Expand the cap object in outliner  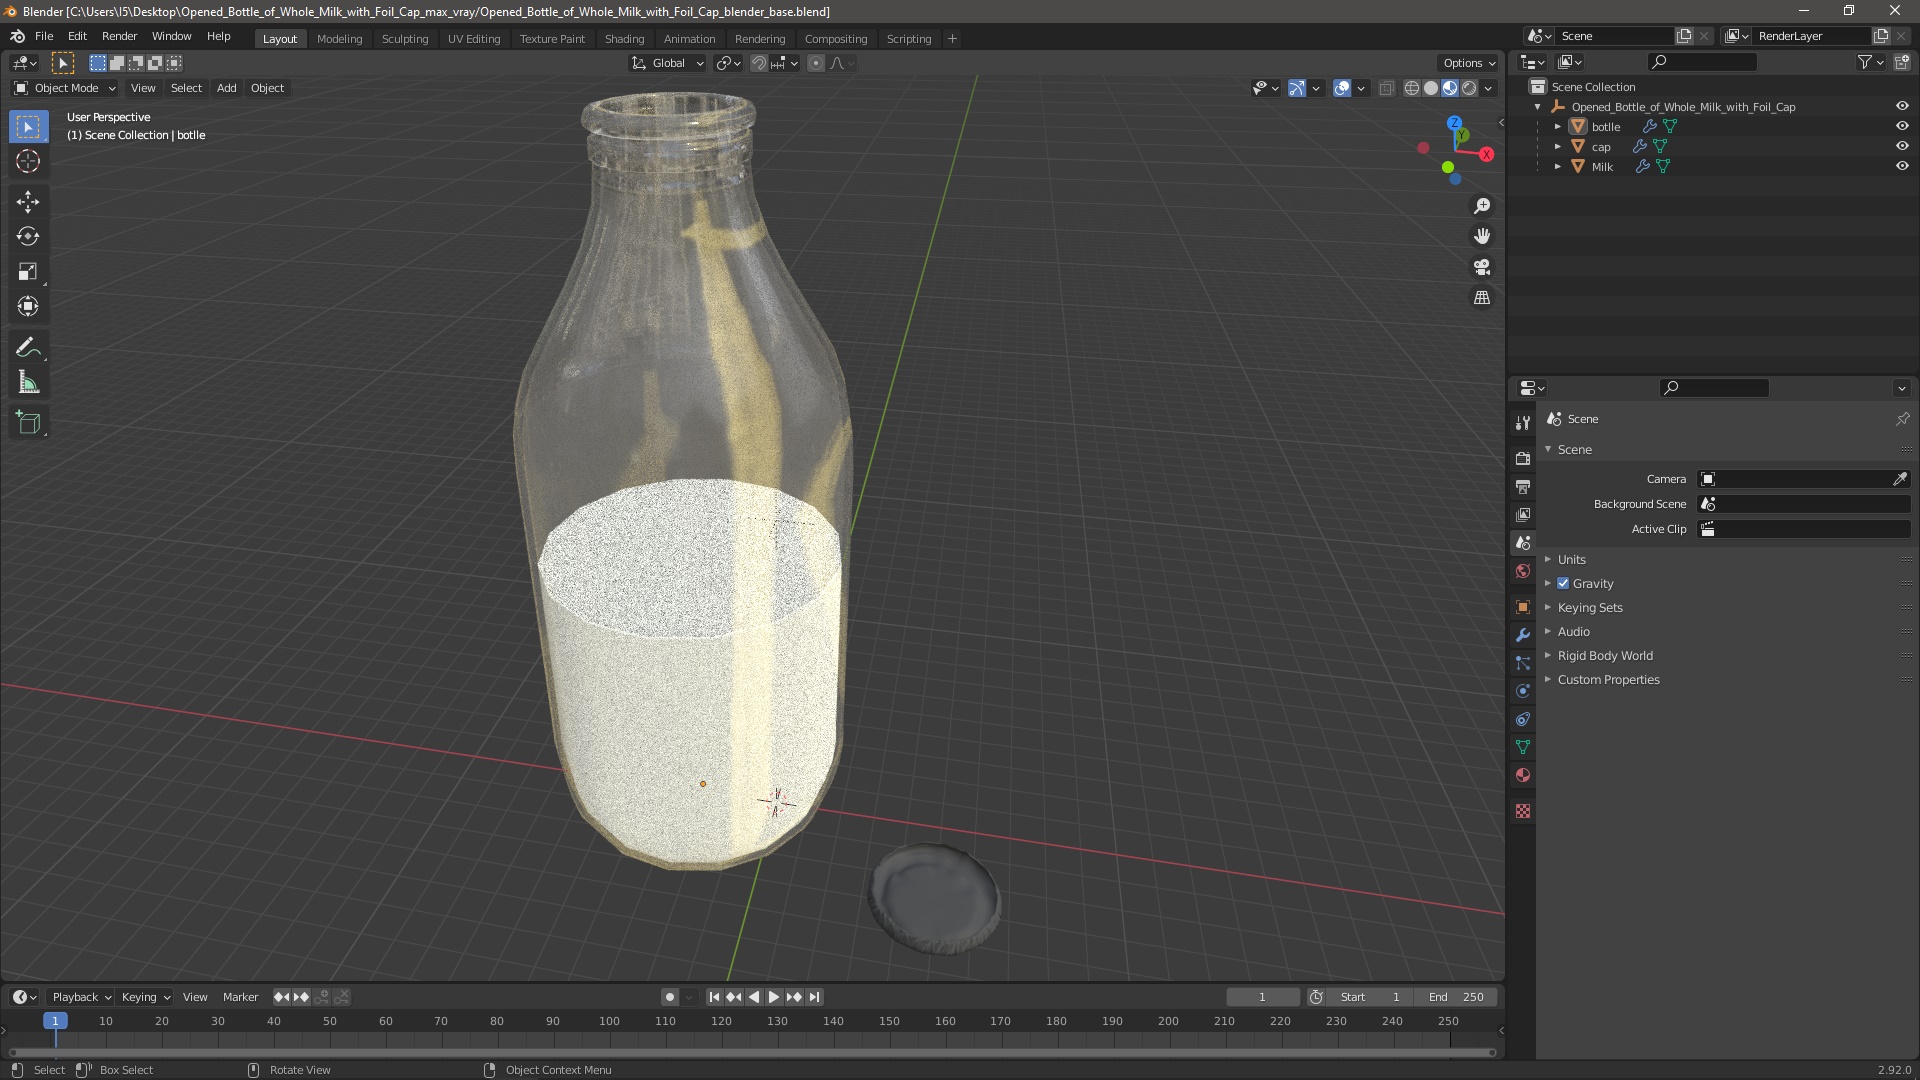coord(1557,146)
